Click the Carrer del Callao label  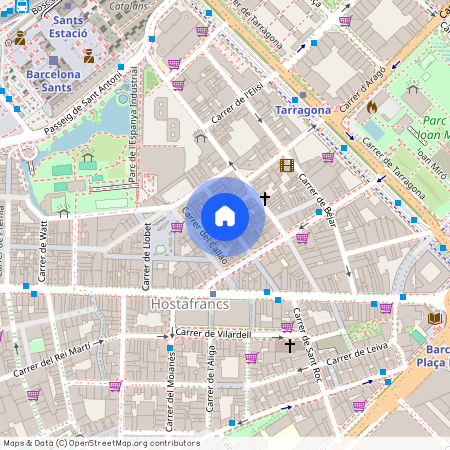pyautogui.click(x=205, y=235)
